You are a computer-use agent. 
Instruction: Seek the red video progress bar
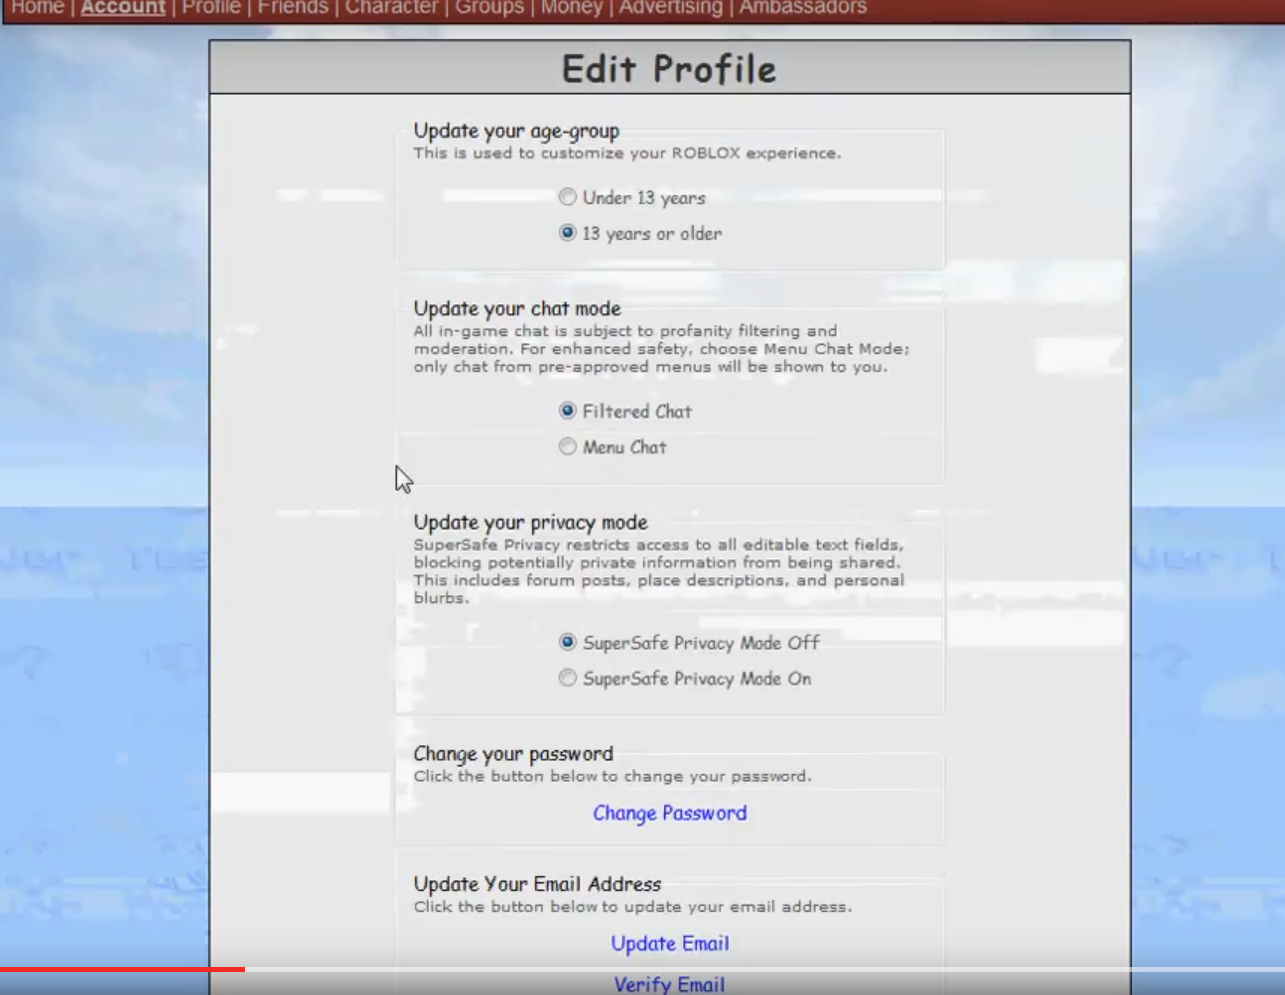(122, 969)
